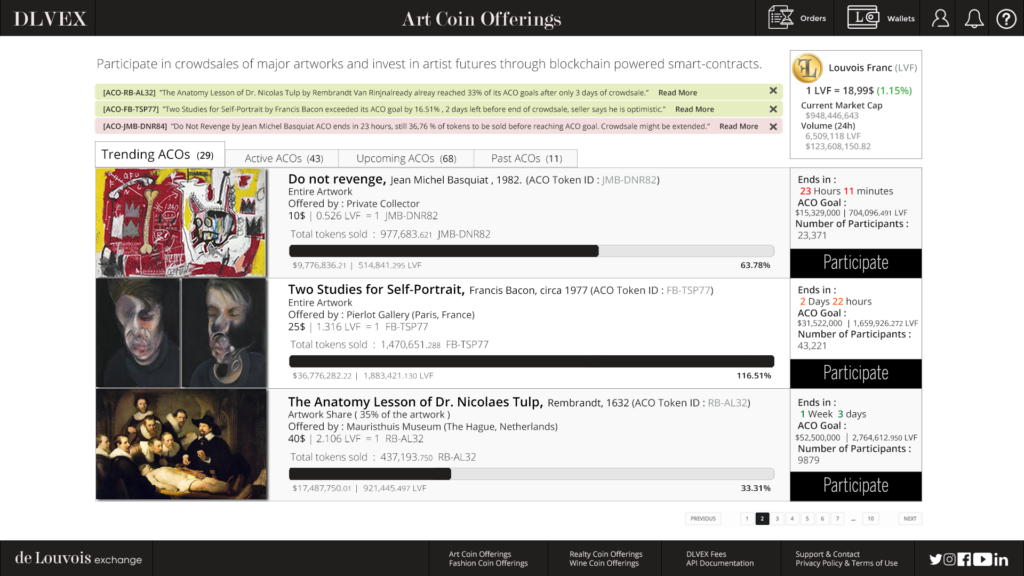Open the user account profile icon

pyautogui.click(x=940, y=18)
